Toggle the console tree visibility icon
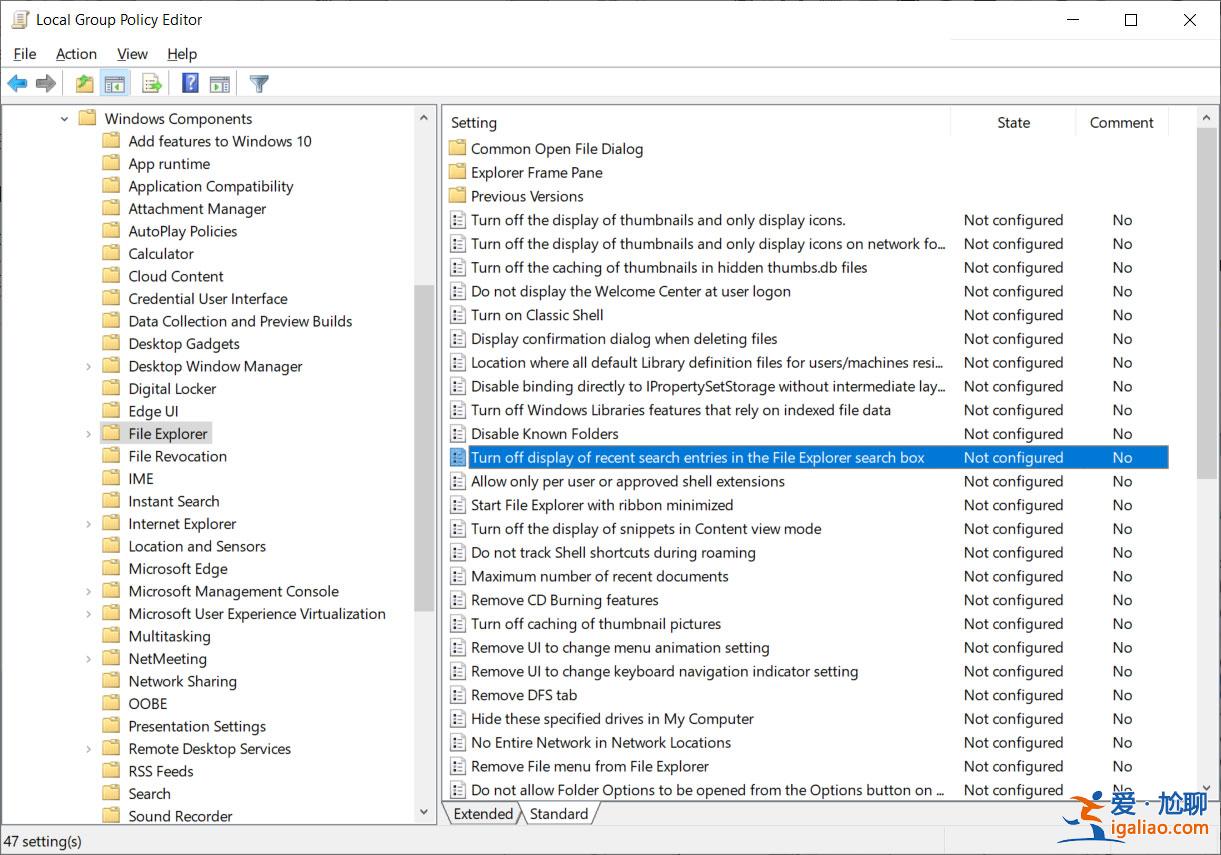This screenshot has height=855, width=1221. [115, 83]
